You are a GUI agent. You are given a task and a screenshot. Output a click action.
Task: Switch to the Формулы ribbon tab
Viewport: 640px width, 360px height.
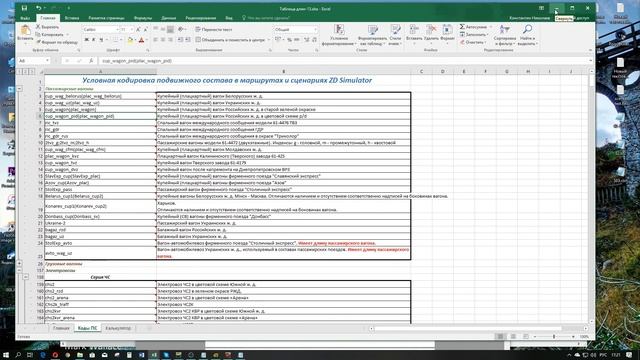142,18
